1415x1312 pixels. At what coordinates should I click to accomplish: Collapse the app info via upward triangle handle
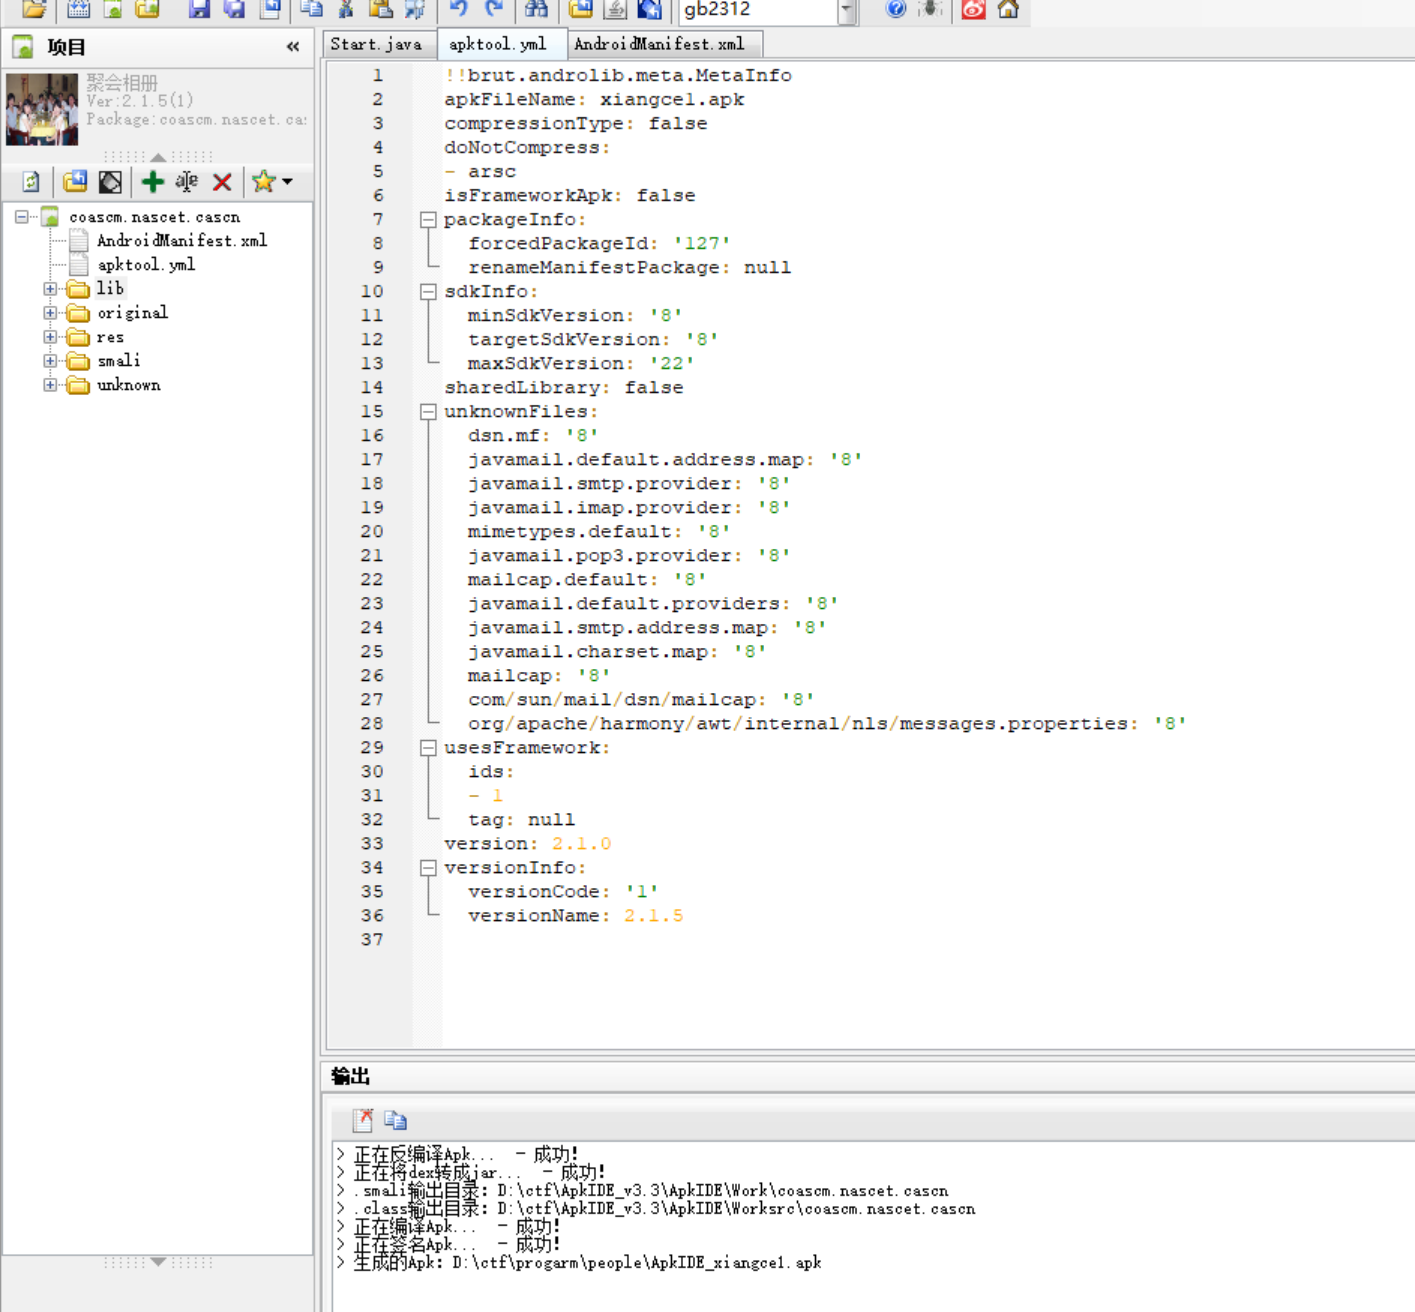[158, 157]
